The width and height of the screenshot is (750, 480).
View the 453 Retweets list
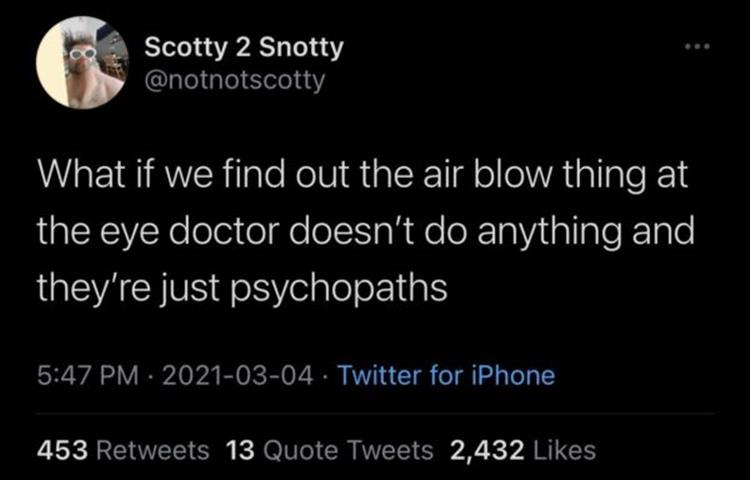pos(123,450)
